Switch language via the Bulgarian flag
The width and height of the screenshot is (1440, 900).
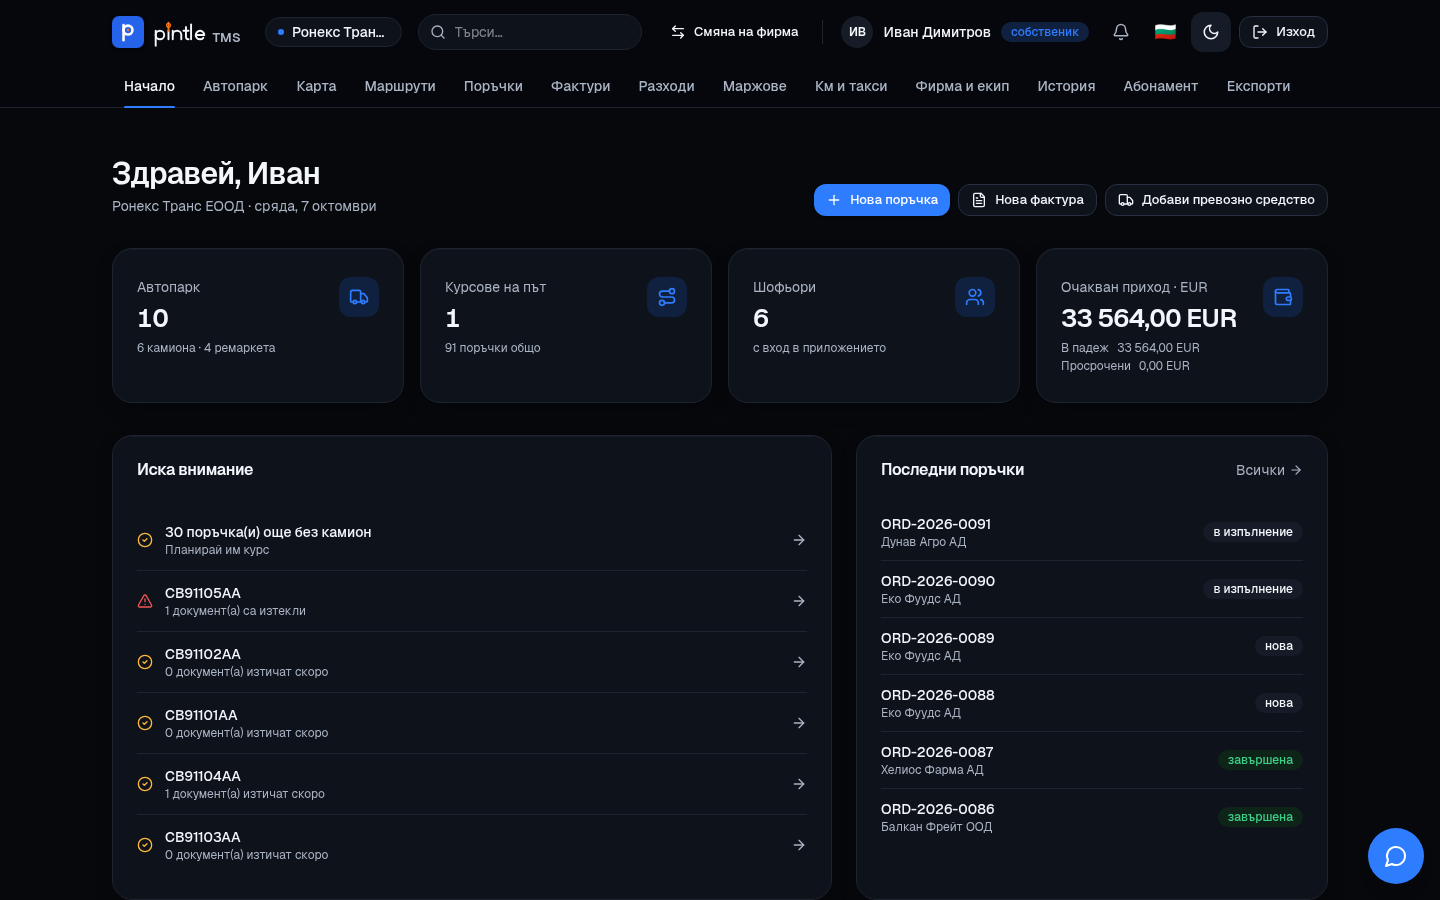pos(1165,32)
